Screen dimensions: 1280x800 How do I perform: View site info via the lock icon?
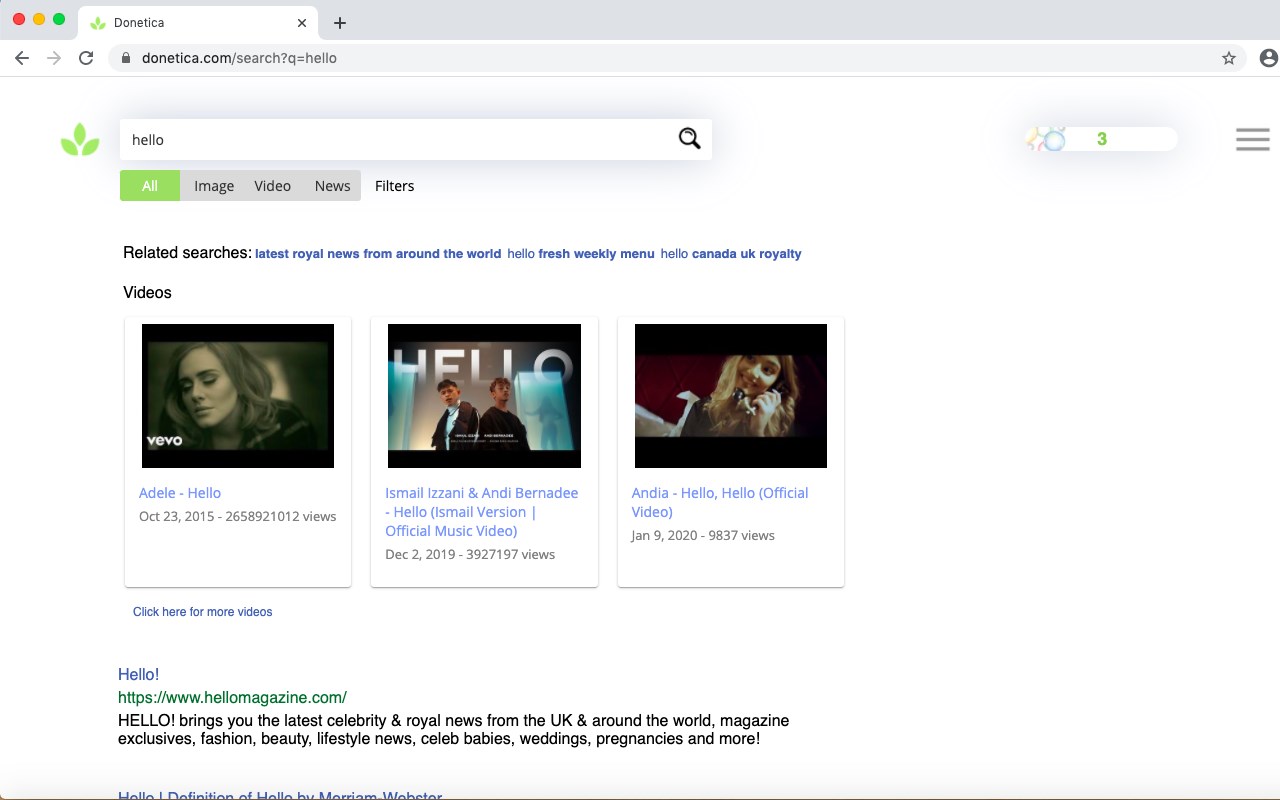click(x=126, y=58)
